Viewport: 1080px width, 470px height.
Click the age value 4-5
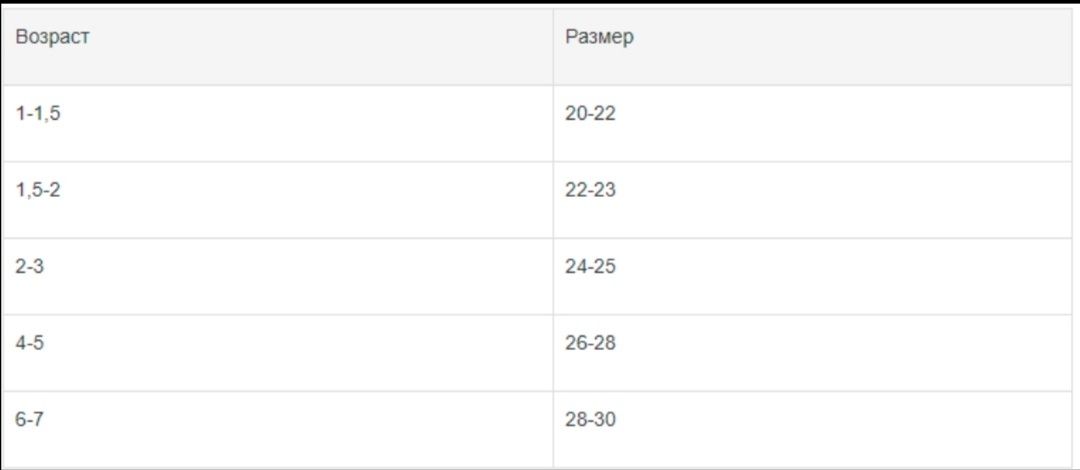click(x=30, y=343)
